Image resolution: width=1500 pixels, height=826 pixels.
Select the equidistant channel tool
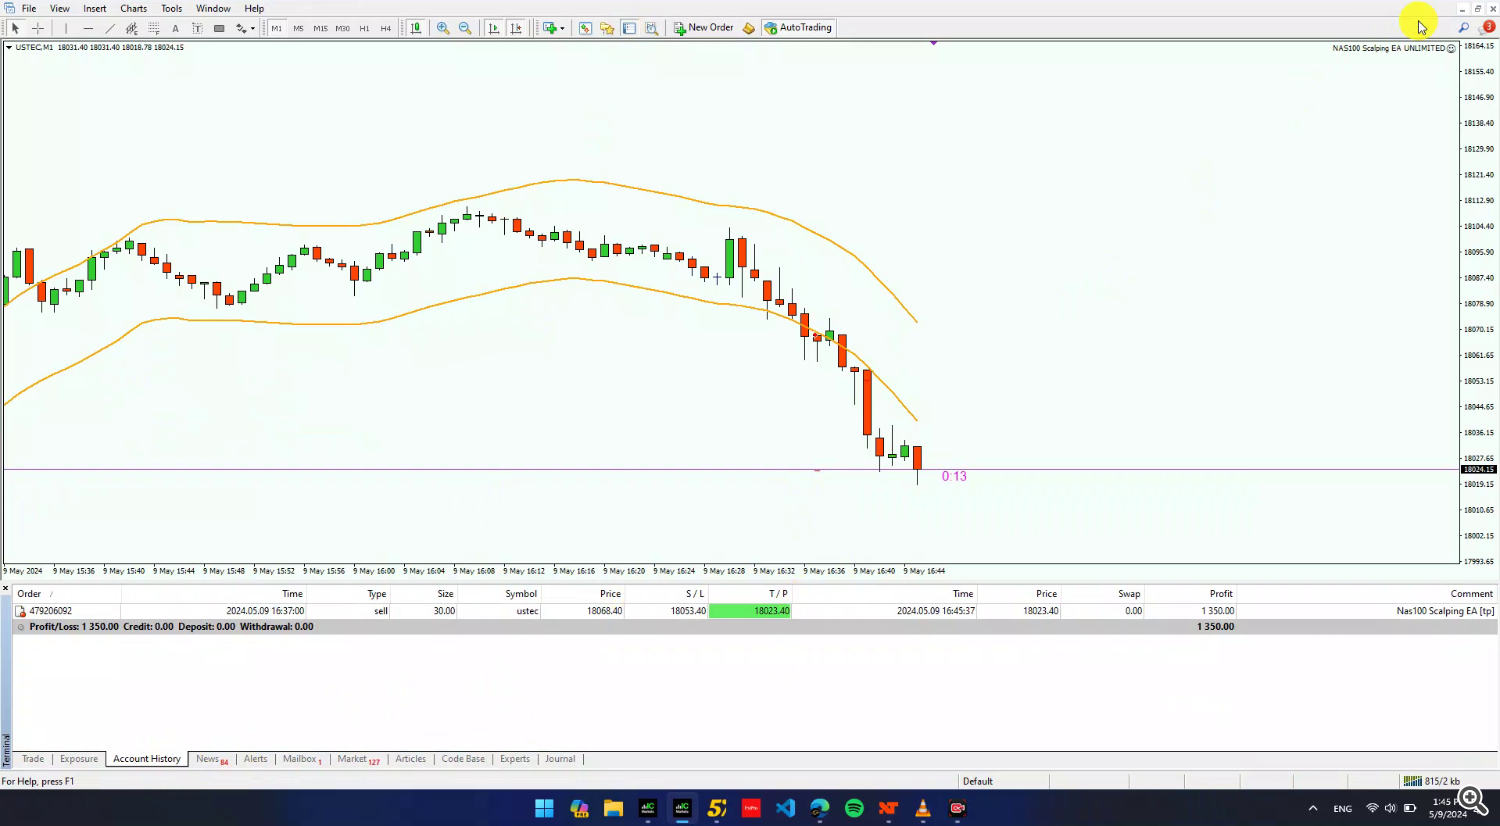click(x=132, y=28)
